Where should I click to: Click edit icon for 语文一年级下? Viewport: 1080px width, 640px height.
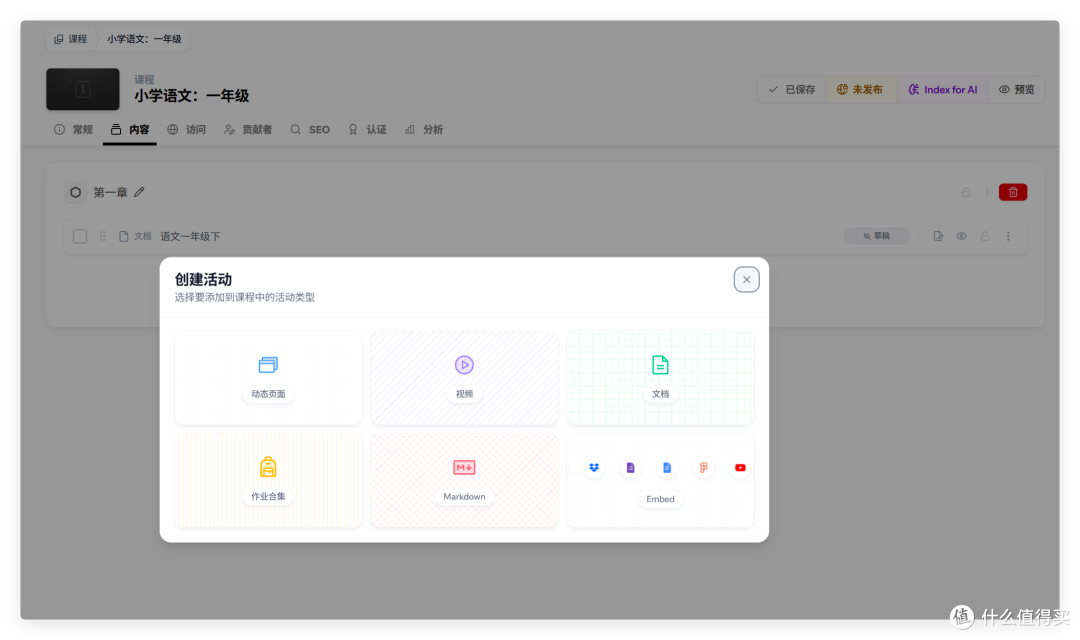pyautogui.click(x=938, y=236)
